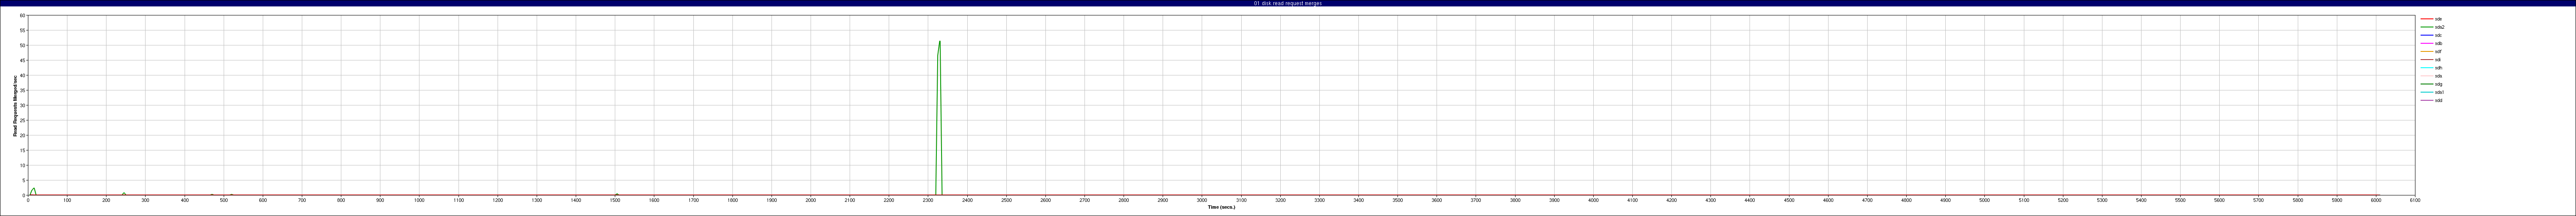This screenshot has width=2576, height=216.
Task: Click the y-axis tick label 10
Action: pyautogui.click(x=22, y=166)
